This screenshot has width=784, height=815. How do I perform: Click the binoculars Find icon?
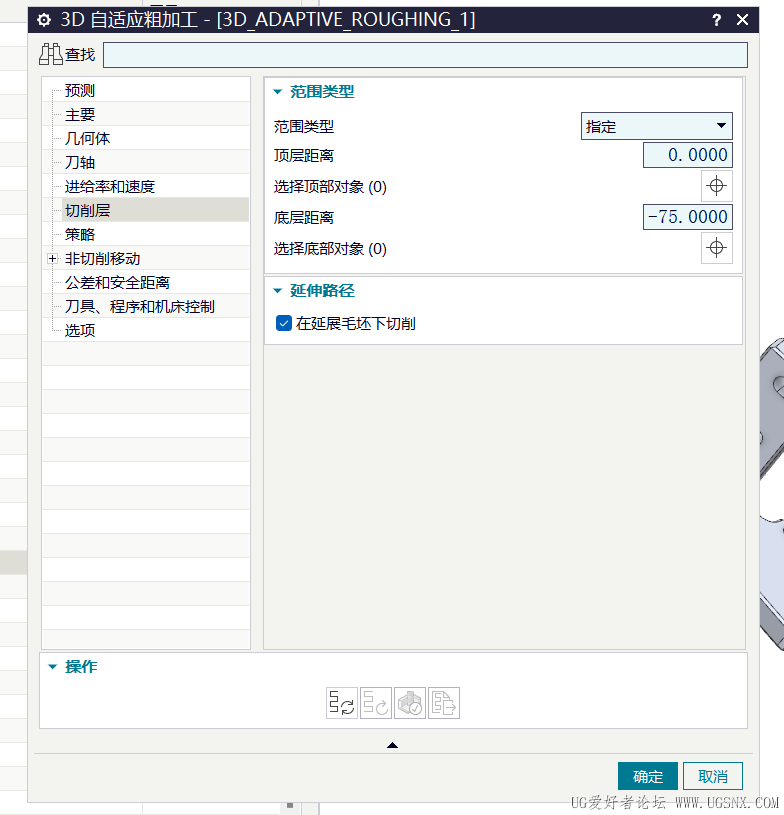(x=50, y=55)
